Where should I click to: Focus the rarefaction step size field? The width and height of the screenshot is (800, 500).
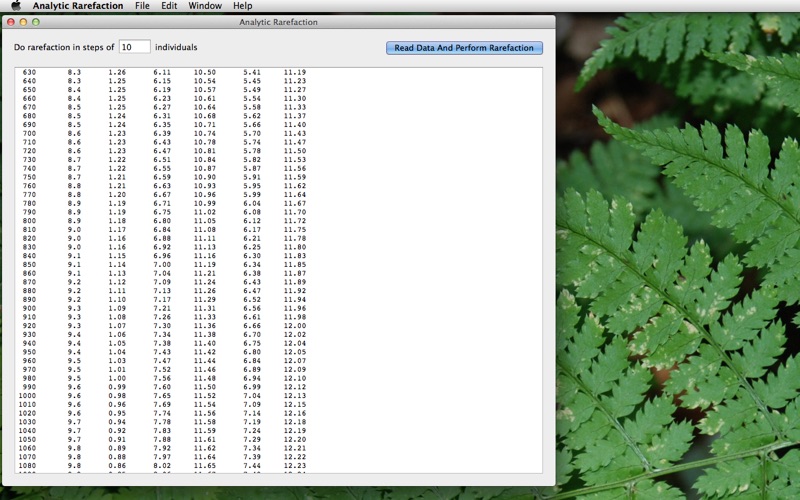(135, 47)
